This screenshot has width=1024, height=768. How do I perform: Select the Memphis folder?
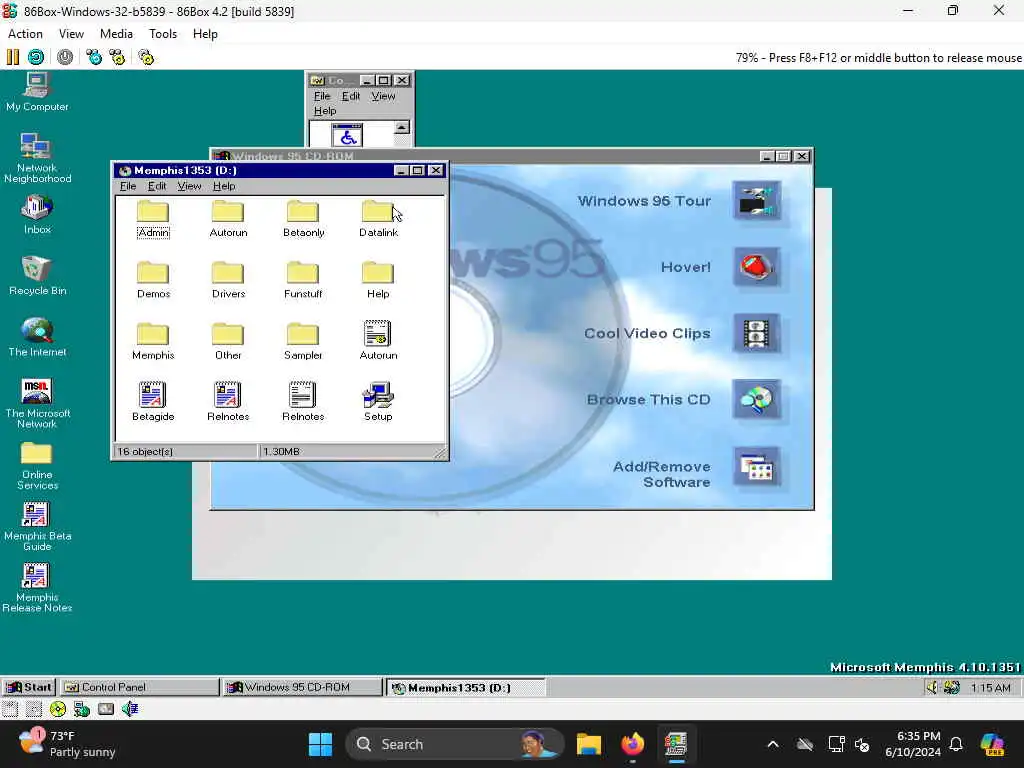coord(153,342)
